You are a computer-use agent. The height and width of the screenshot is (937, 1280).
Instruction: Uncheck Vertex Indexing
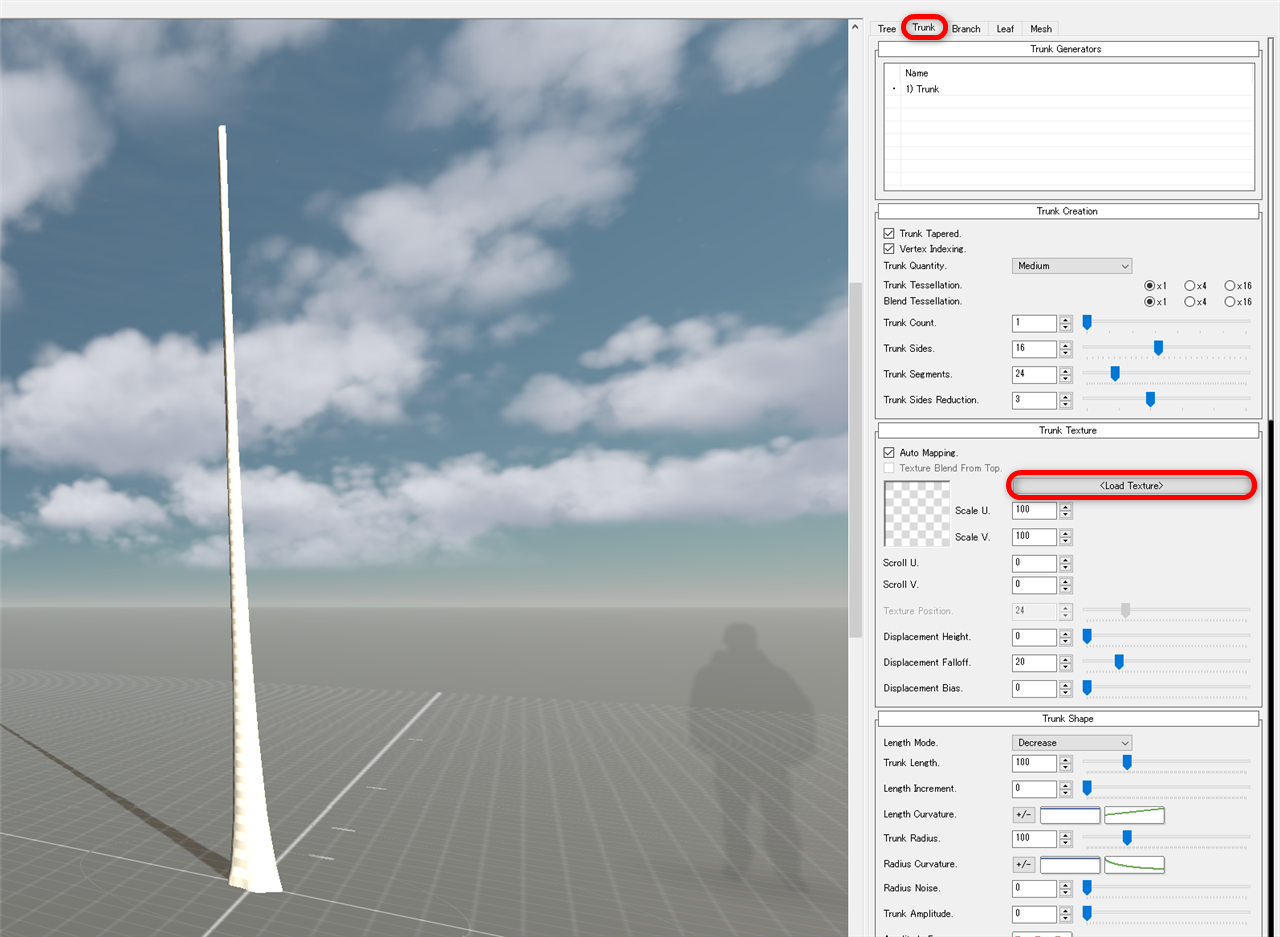(x=888, y=248)
